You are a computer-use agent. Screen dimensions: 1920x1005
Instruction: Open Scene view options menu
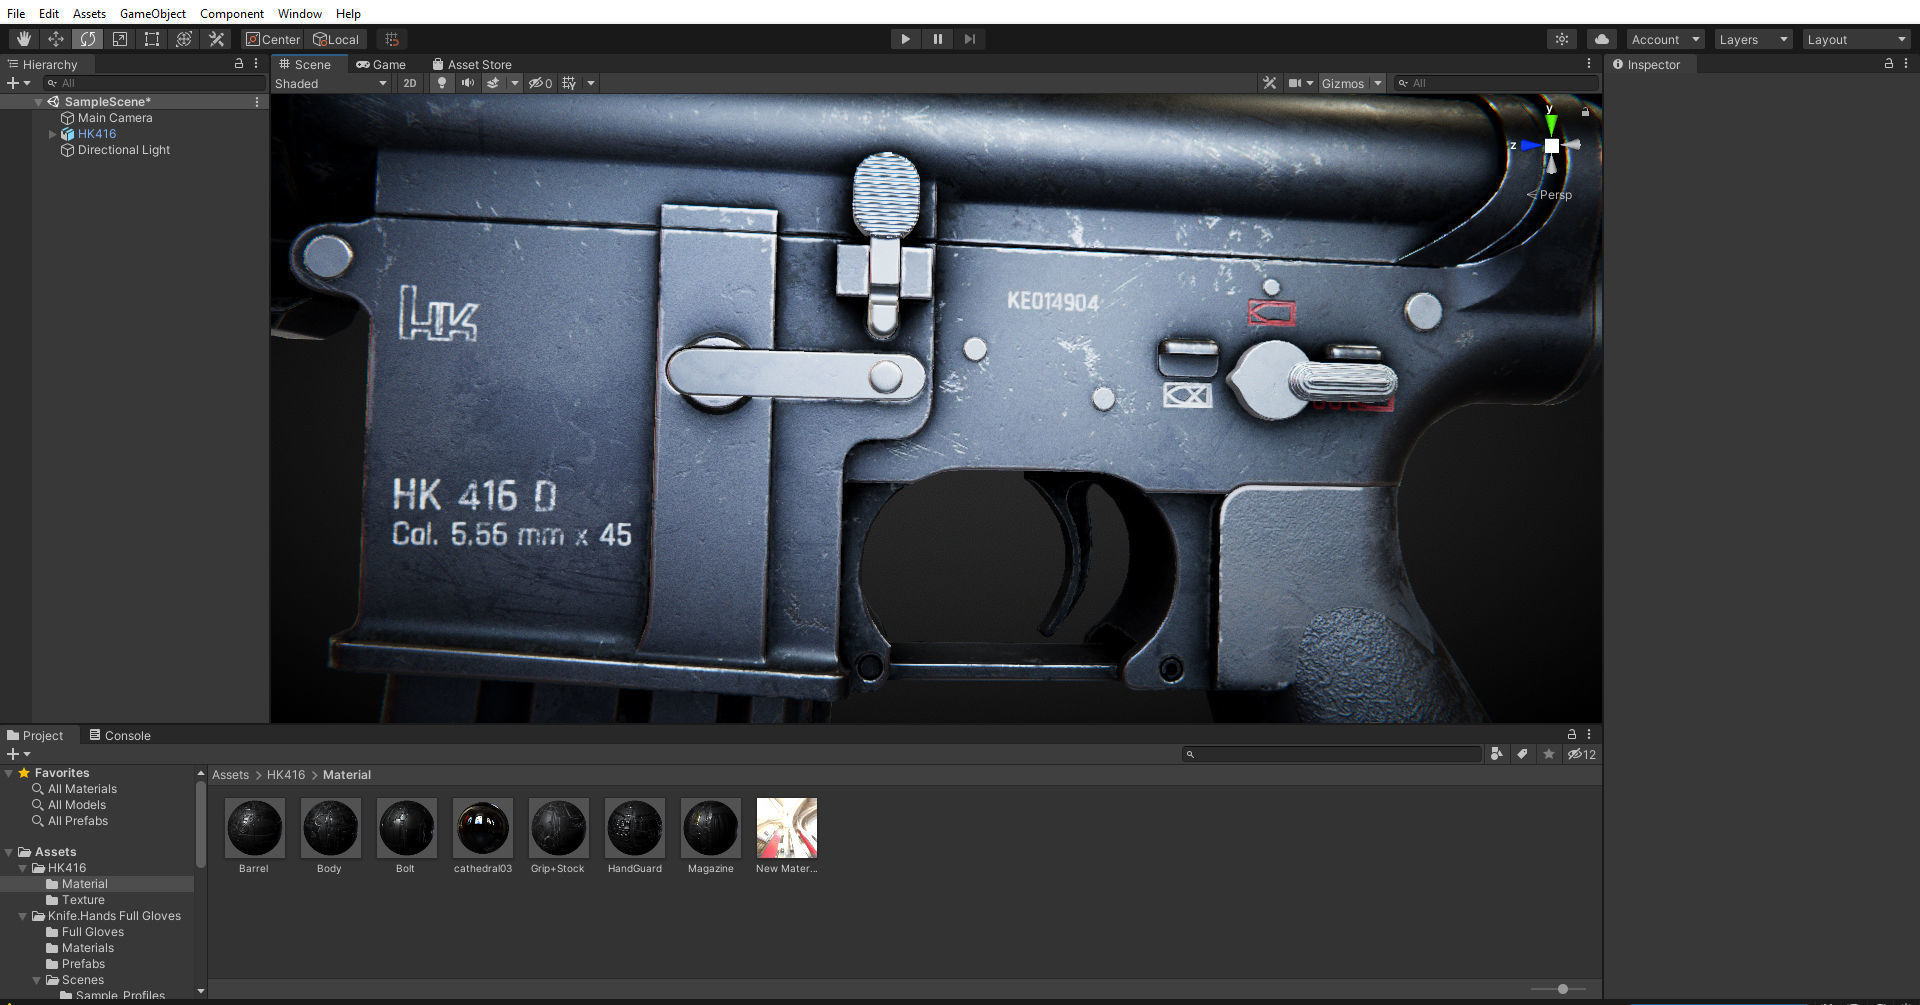tap(1589, 64)
